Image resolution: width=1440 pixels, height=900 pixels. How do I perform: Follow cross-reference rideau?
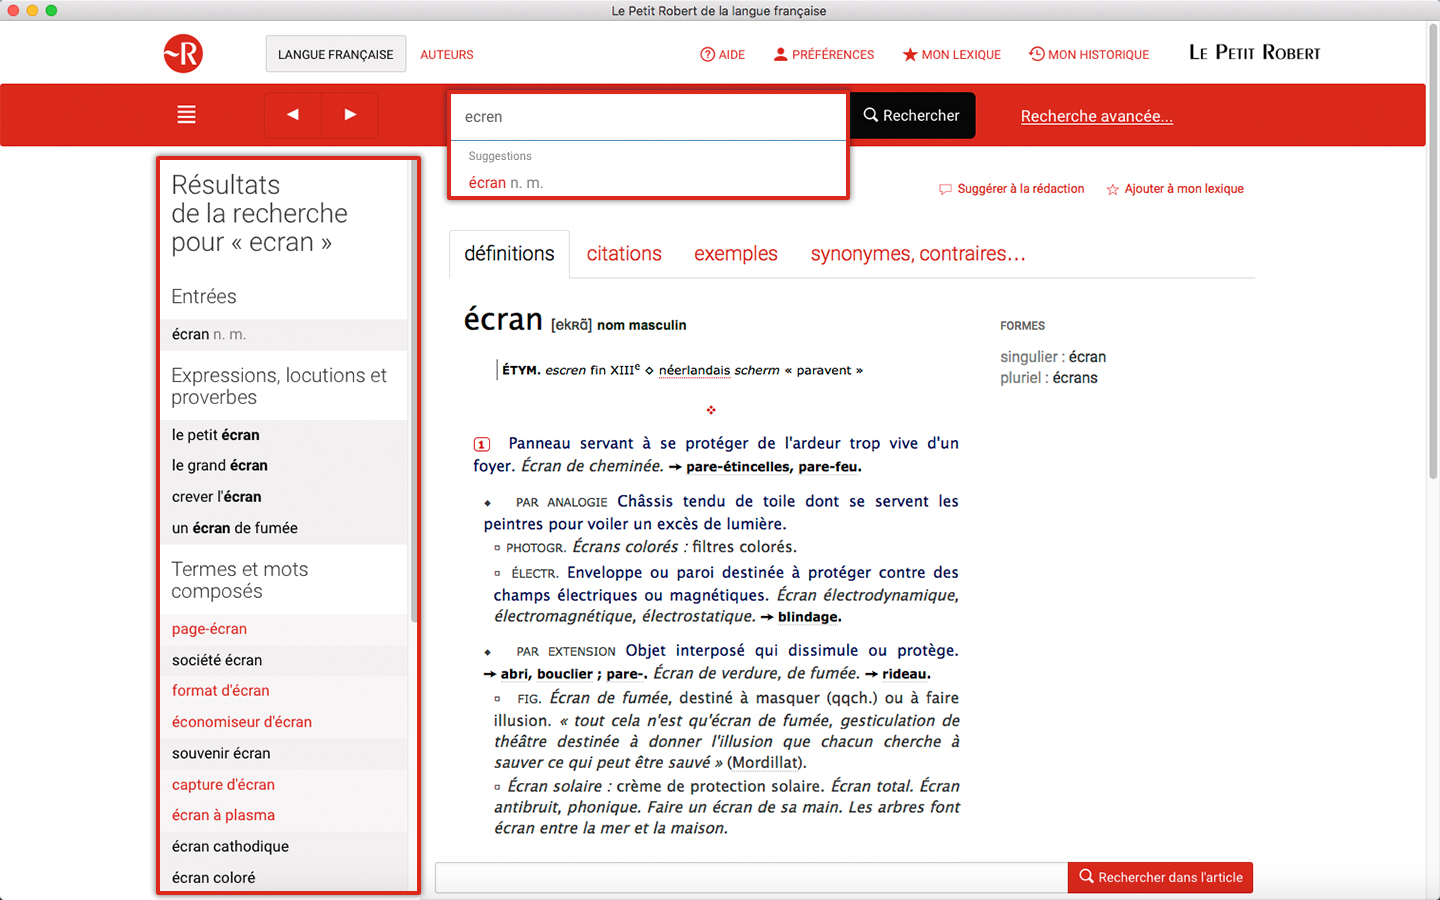coord(906,674)
